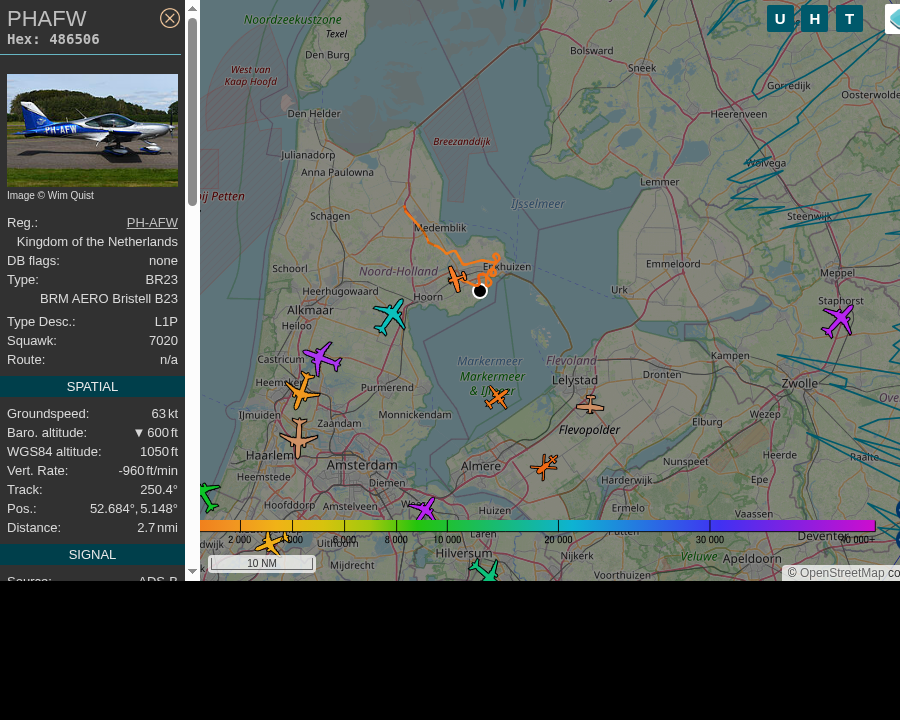Click the BRM AERO Bristell B23 text
The height and width of the screenshot is (720, 900).
click(109, 299)
